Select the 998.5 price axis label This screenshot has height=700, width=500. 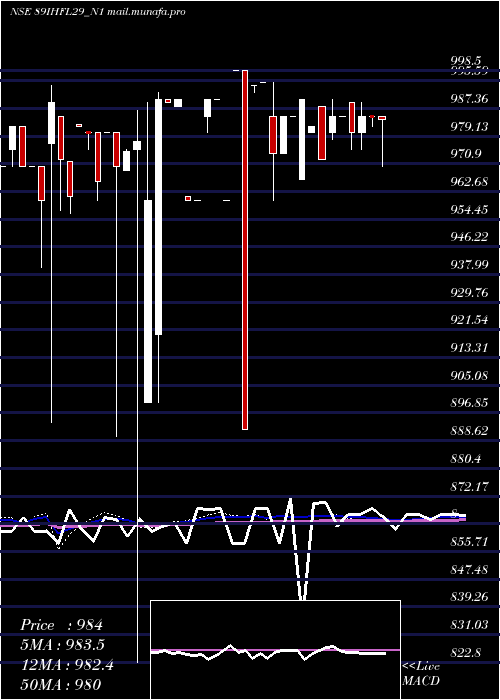[466, 60]
